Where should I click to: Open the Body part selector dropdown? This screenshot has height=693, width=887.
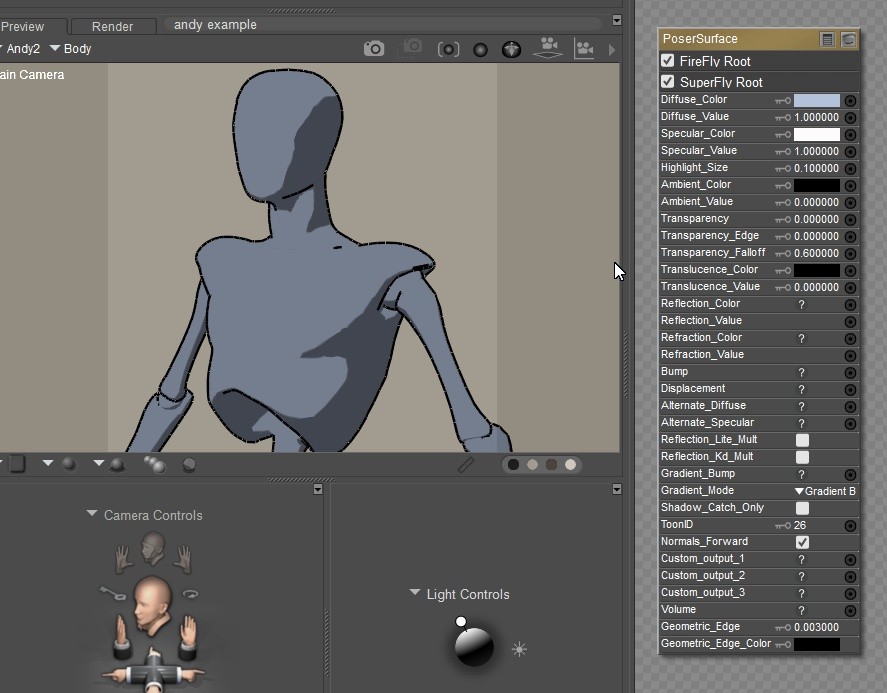pos(70,48)
